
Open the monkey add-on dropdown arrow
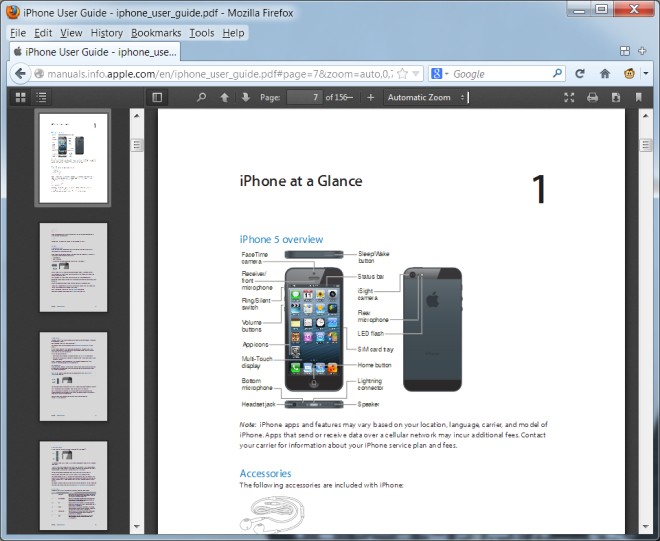coord(646,74)
